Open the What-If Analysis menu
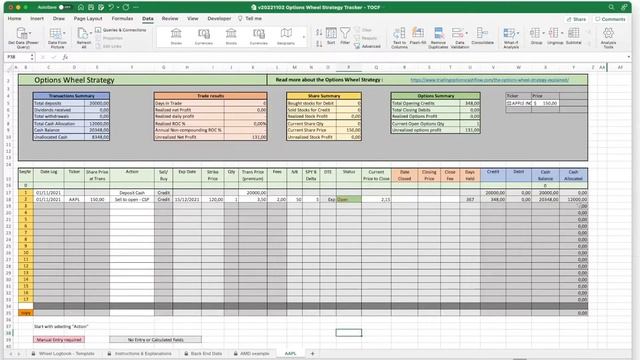Viewport: 640px width, 360px height. 511,38
